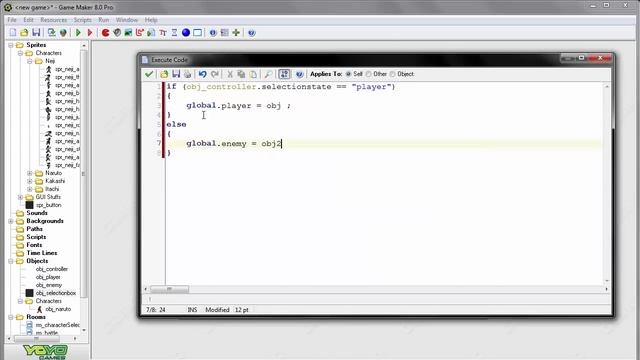Image resolution: width=640 pixels, height=360 pixels.
Task: Create a new path resource
Action: tap(140, 33)
